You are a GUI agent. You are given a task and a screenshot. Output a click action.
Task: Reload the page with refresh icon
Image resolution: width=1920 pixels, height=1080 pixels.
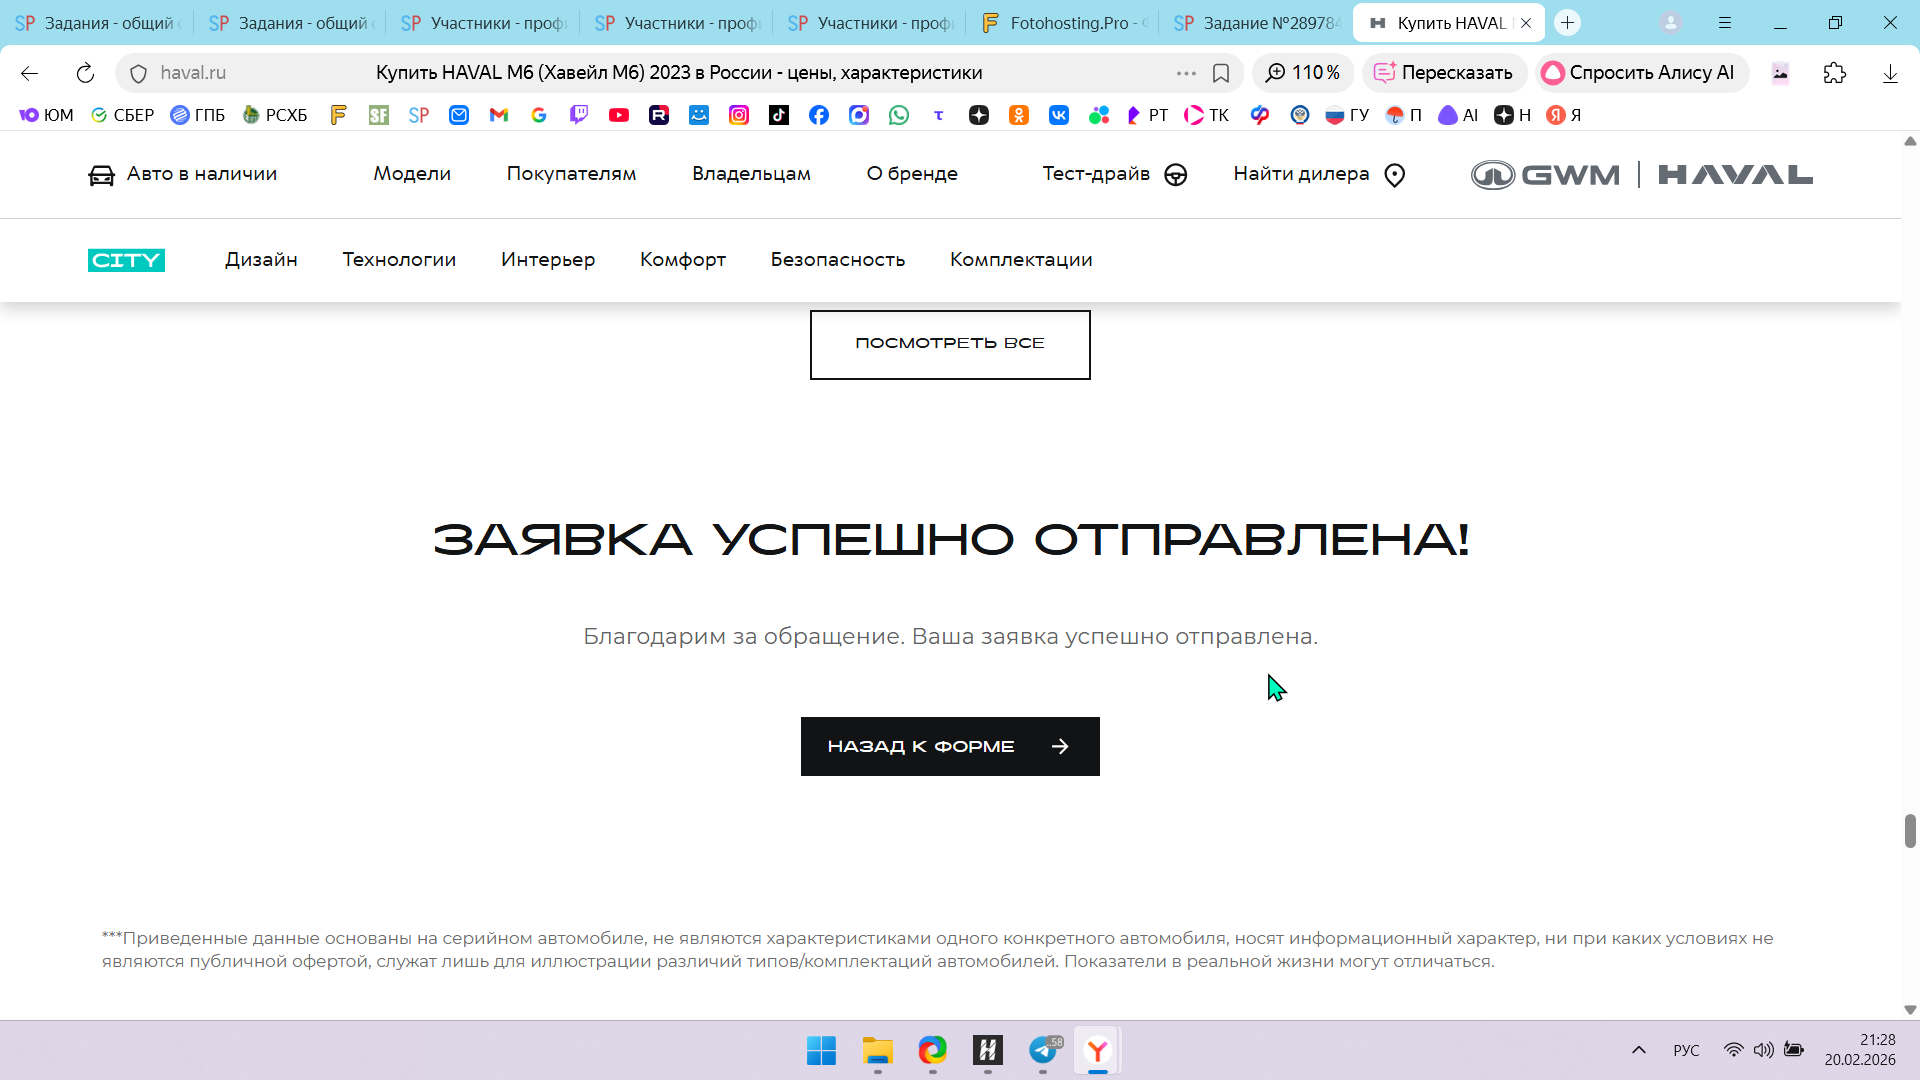tap(85, 73)
